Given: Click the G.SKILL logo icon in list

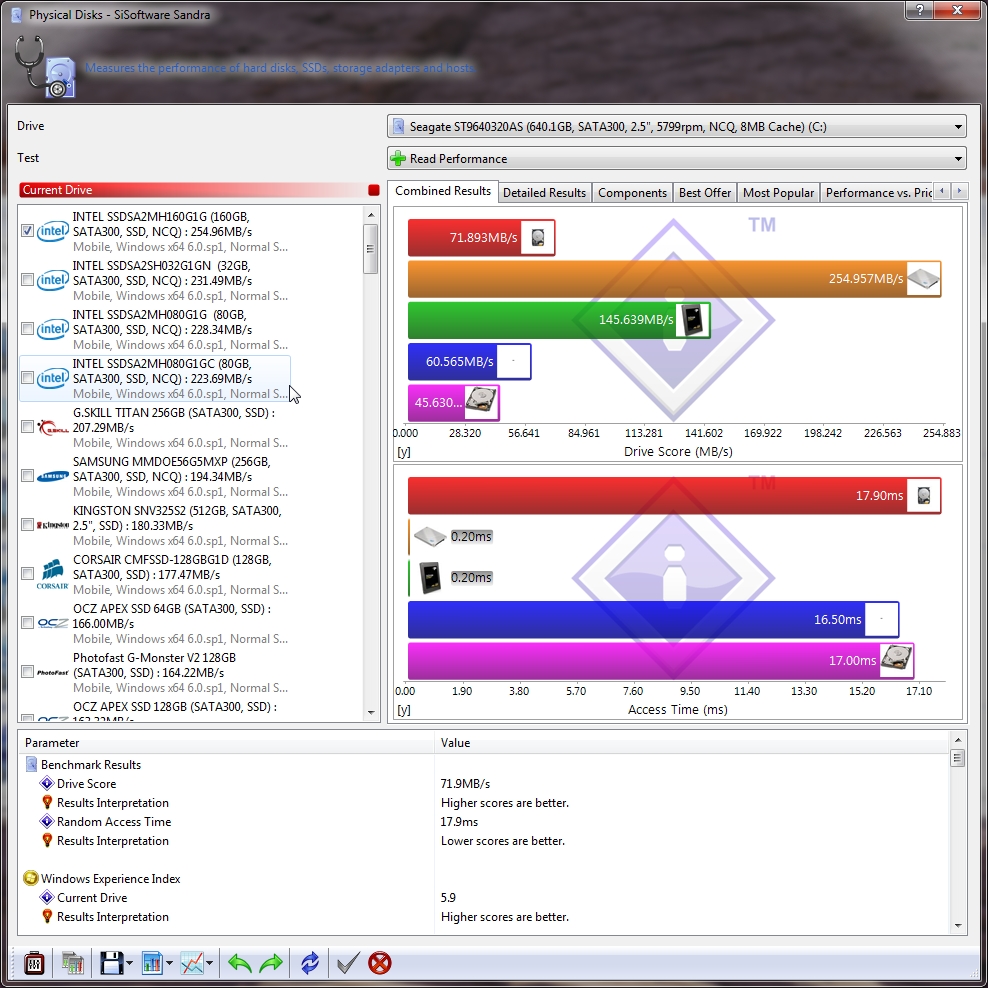Looking at the screenshot, I should (x=53, y=428).
